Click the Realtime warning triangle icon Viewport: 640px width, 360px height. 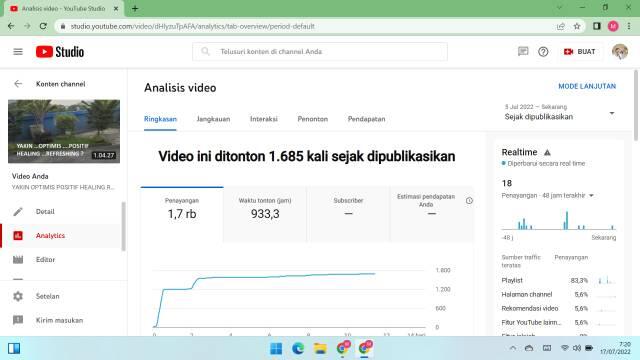pyautogui.click(x=547, y=152)
